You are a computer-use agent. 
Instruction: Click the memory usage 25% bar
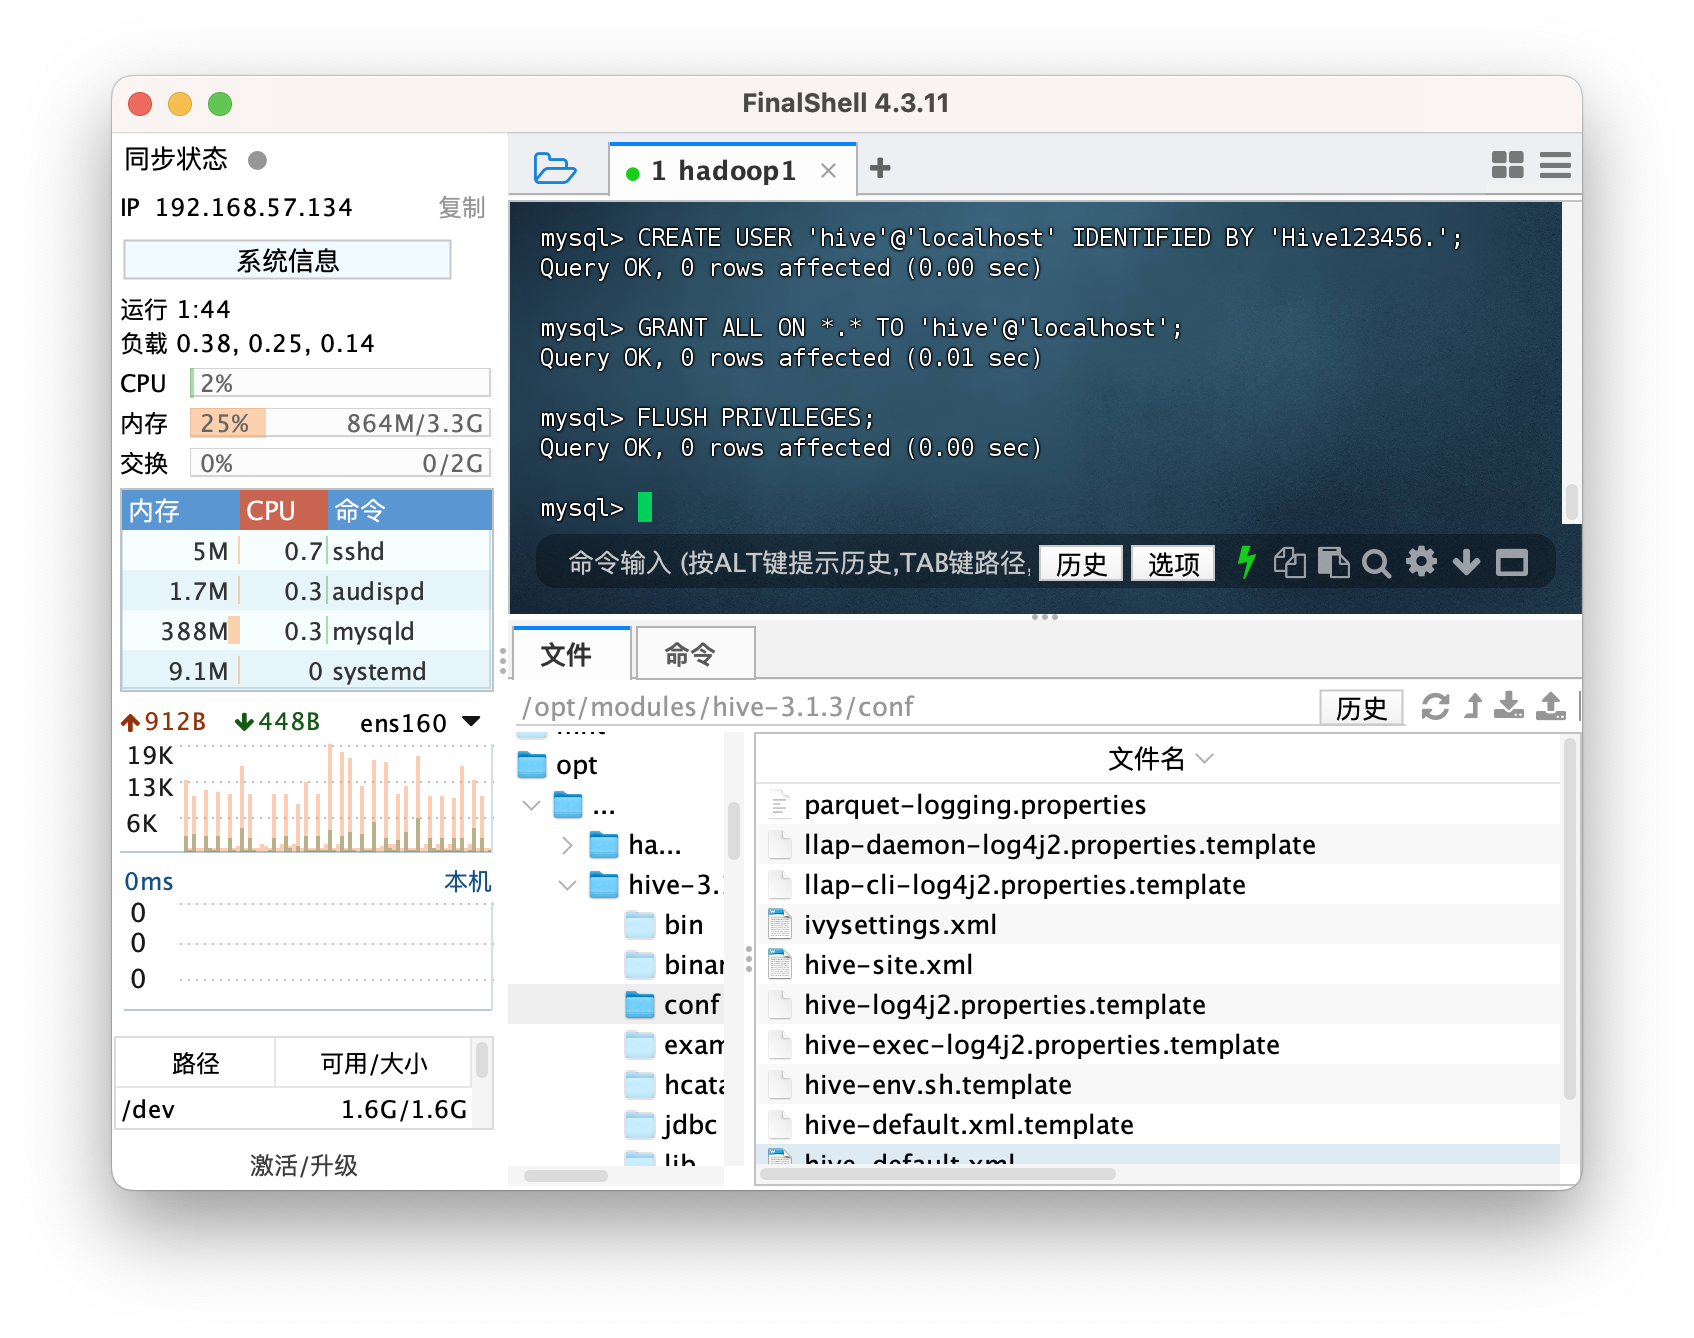click(340, 423)
